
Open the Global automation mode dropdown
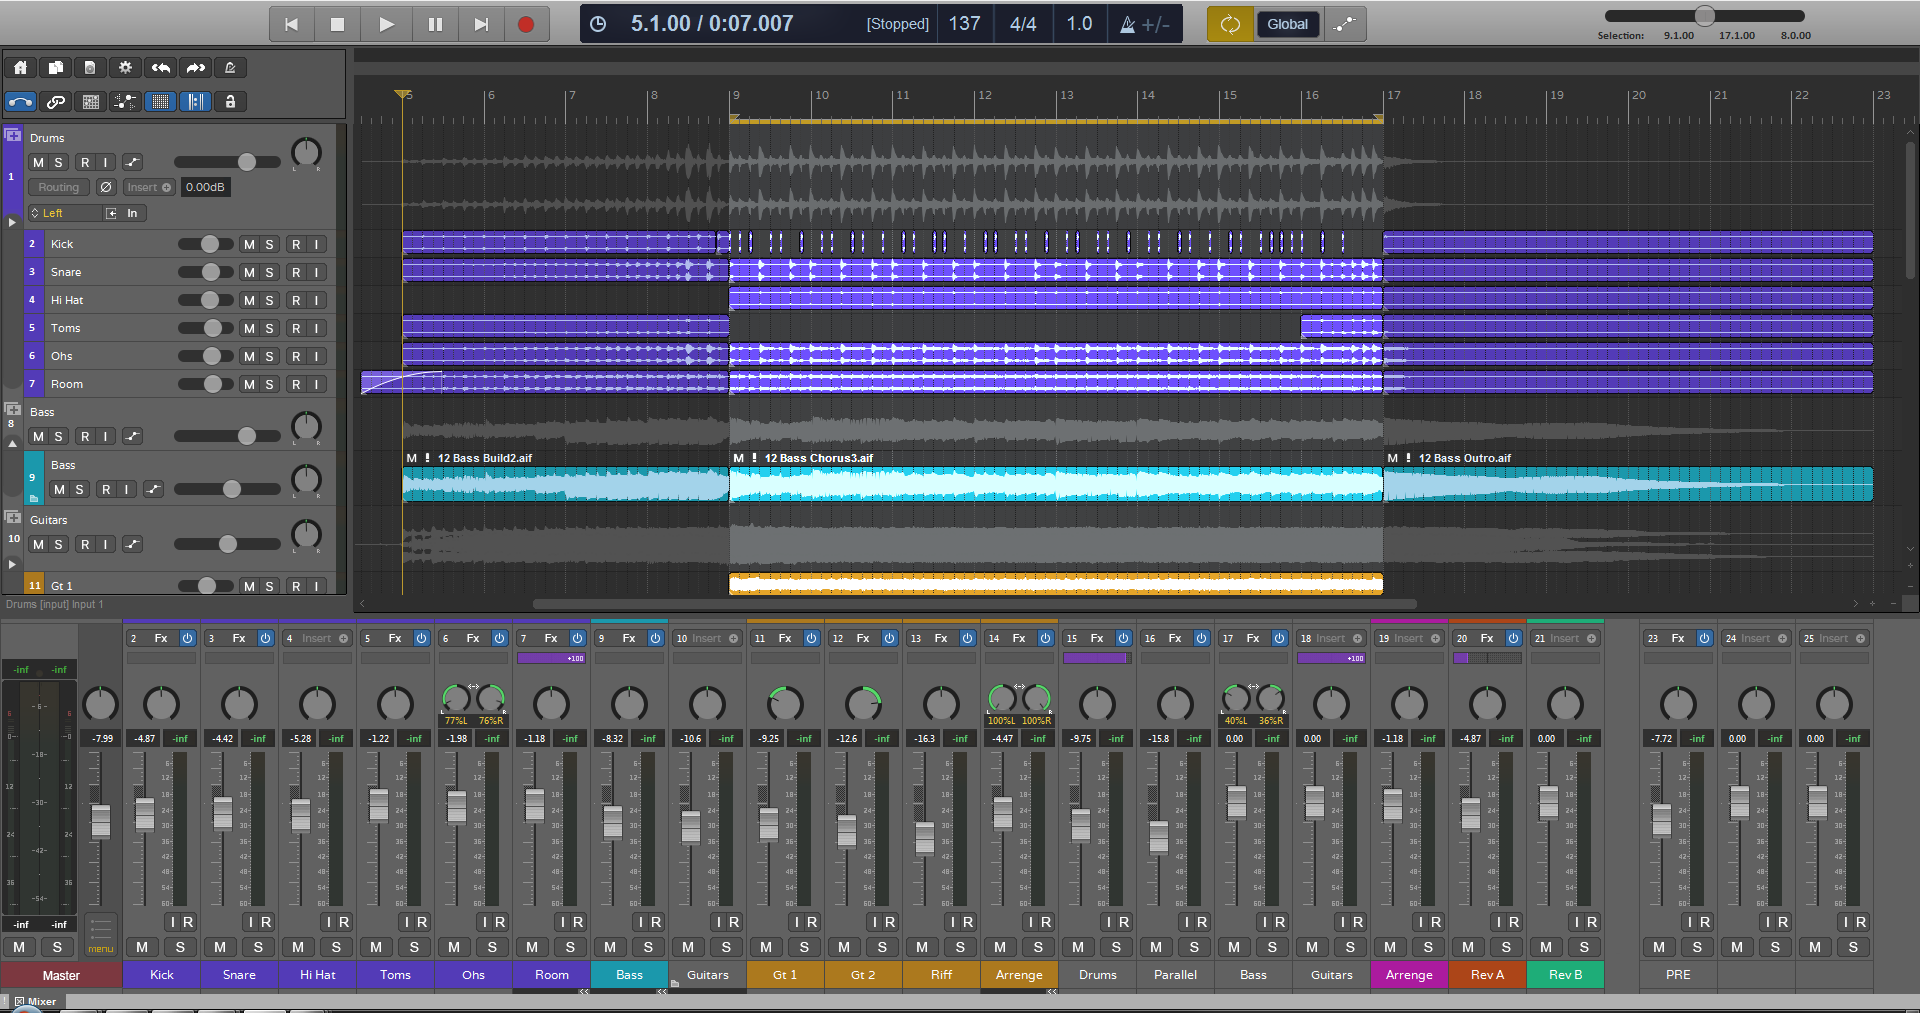(1287, 24)
